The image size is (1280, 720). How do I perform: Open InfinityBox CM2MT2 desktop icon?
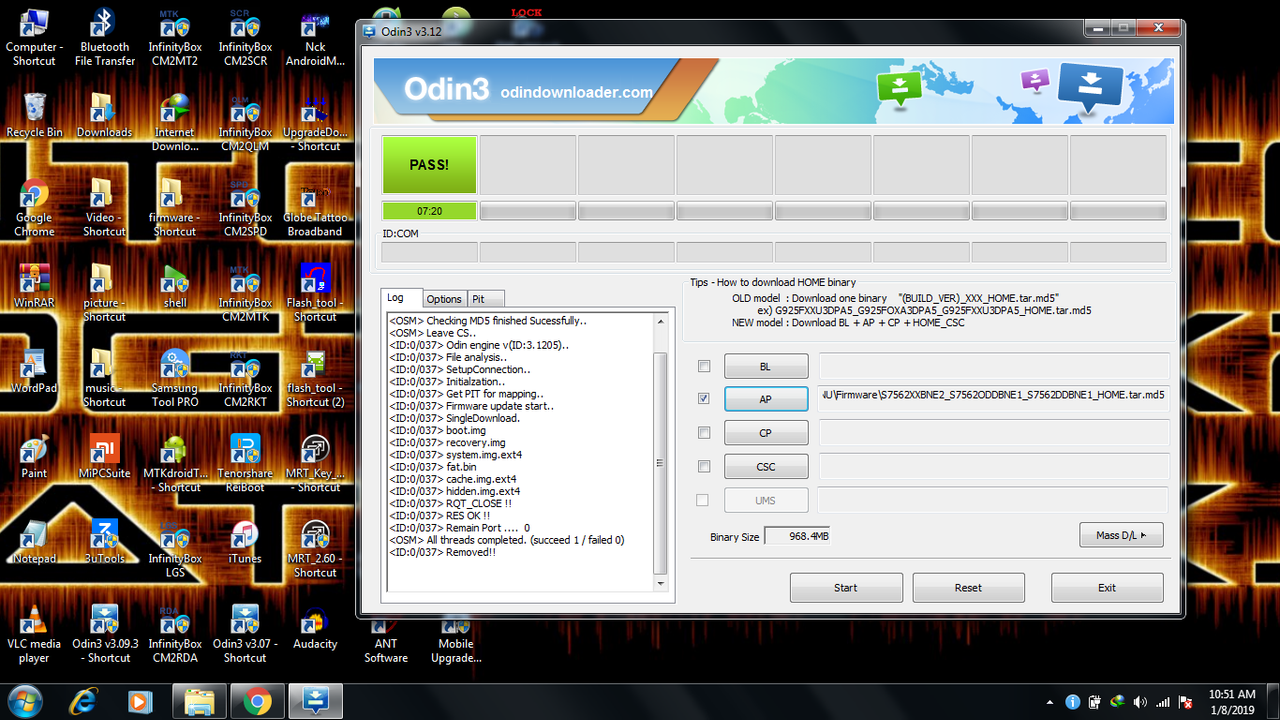click(174, 39)
